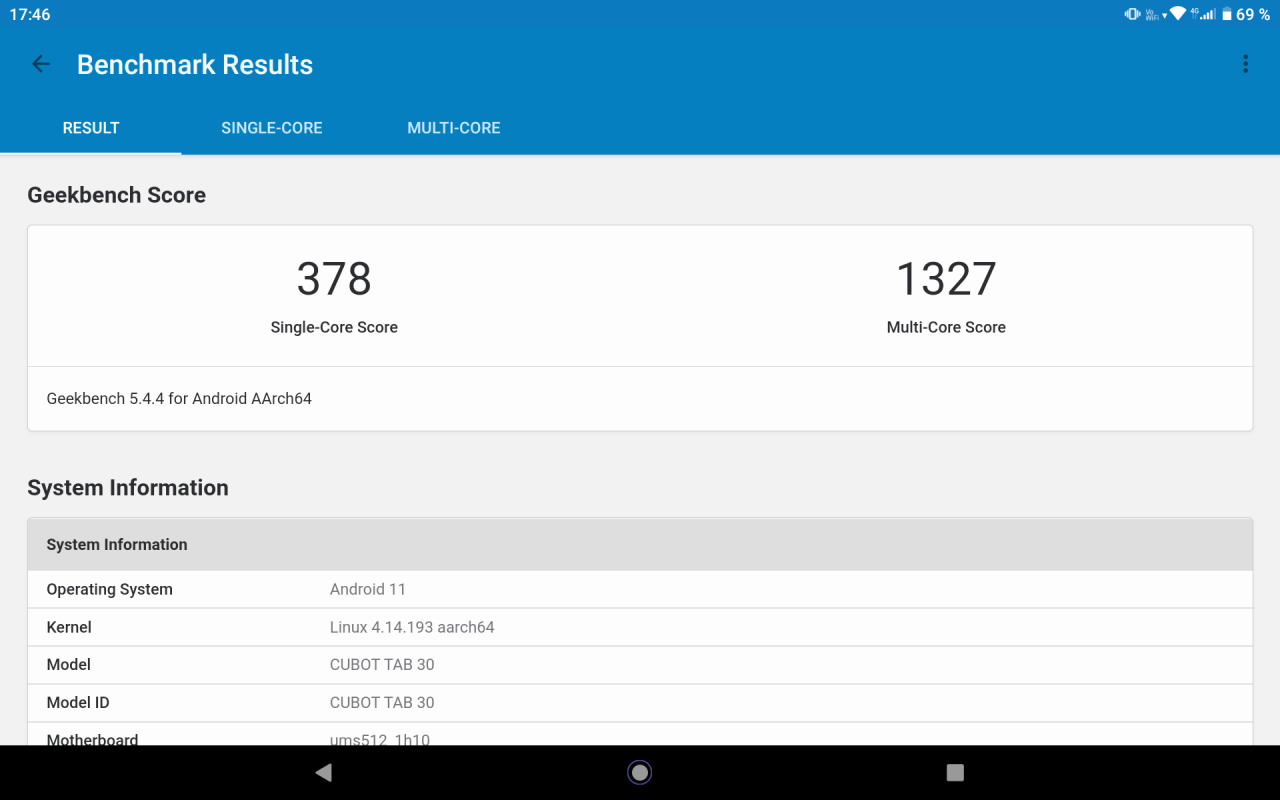1280x800 pixels.
Task: Tap the 4G signal strength icon
Action: coord(1204,14)
